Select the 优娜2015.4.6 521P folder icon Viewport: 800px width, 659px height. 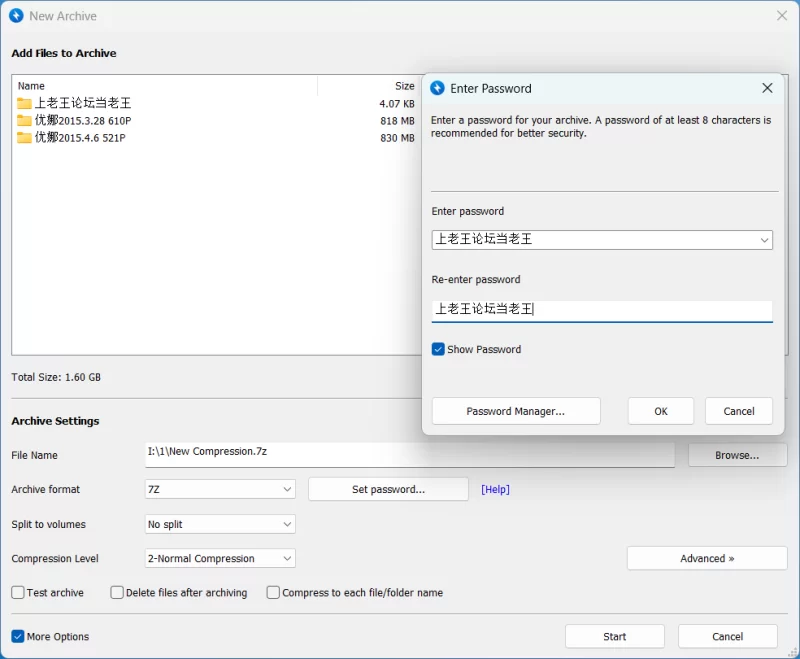pyautogui.click(x=24, y=138)
